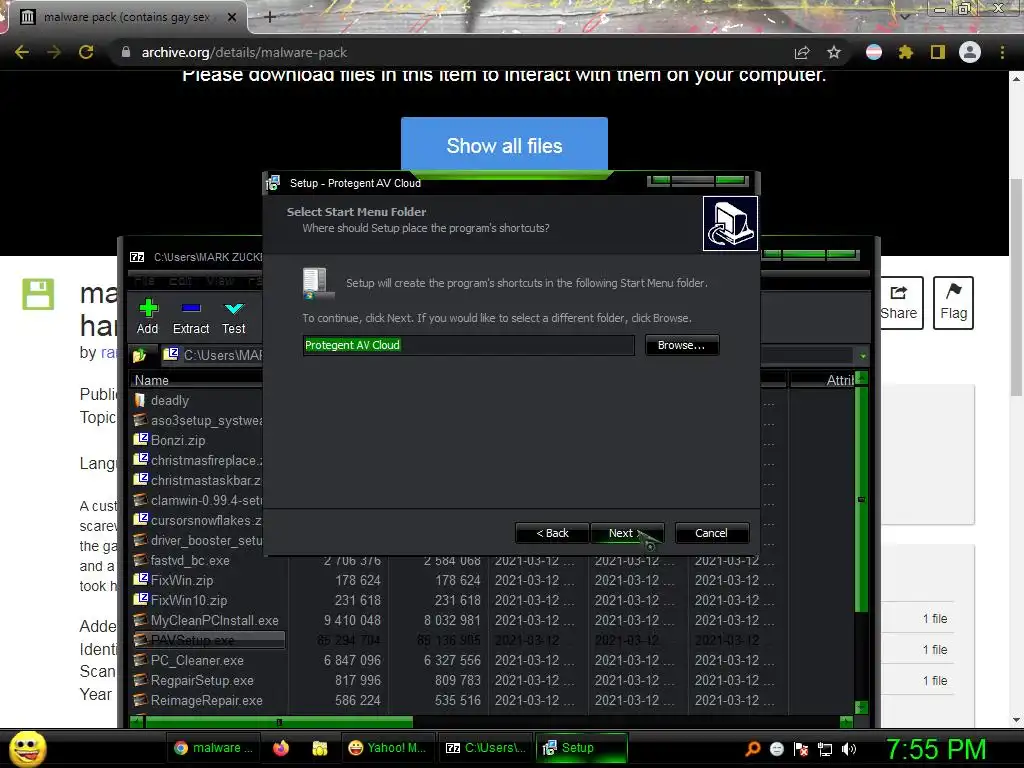Select RegpairSetup.exe in 7-Zip
This screenshot has width=1024, height=768.
click(x=202, y=680)
